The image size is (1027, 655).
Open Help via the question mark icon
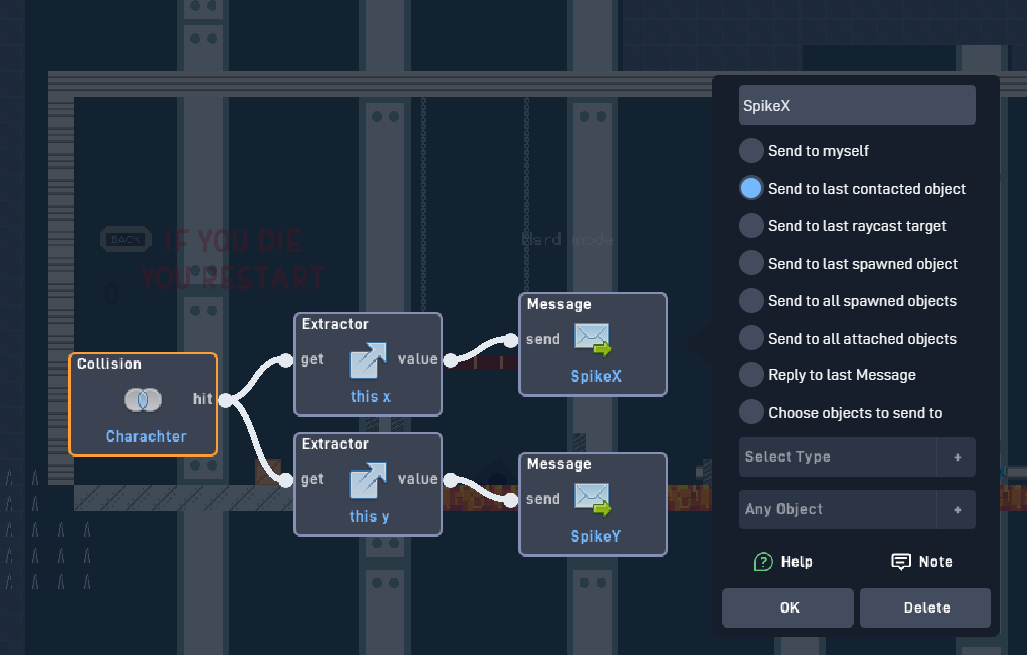point(763,561)
